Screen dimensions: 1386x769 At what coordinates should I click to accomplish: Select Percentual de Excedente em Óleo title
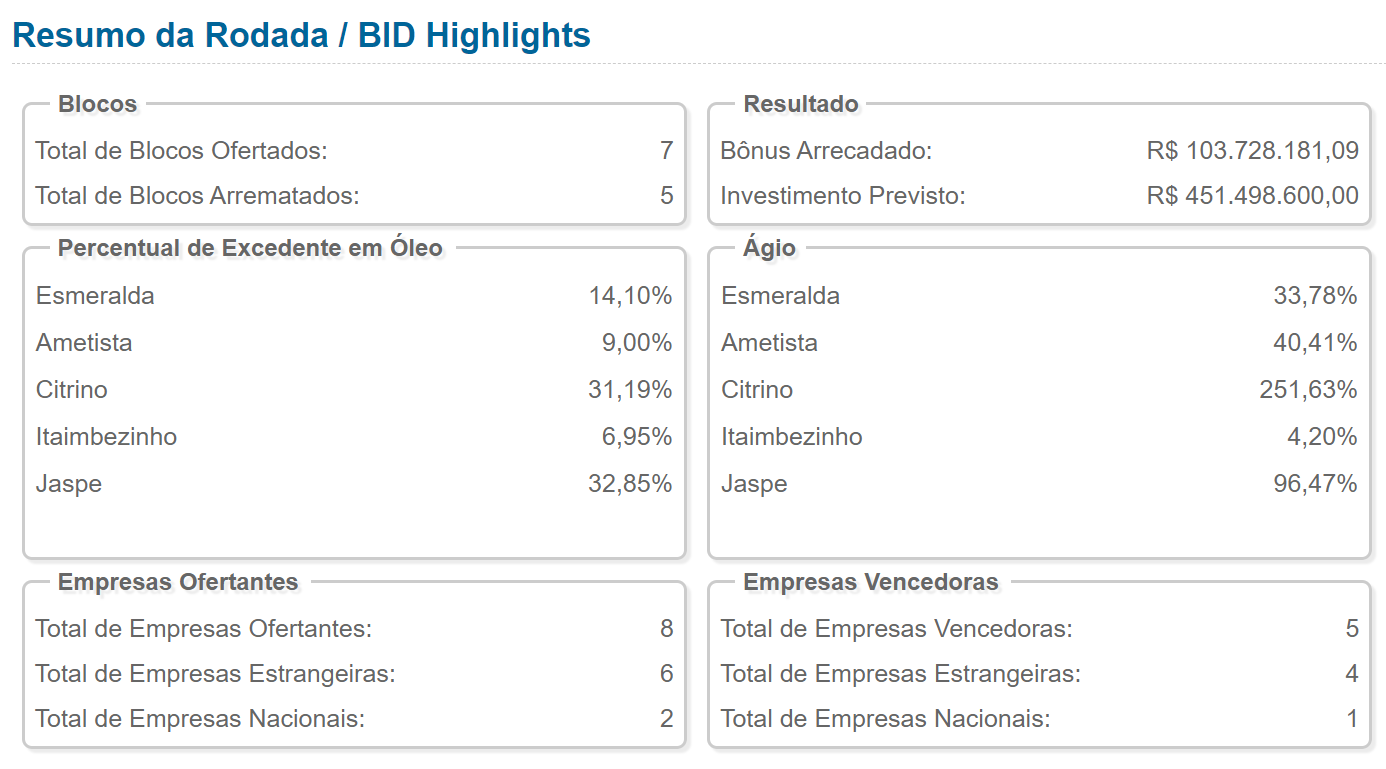[x=250, y=248]
